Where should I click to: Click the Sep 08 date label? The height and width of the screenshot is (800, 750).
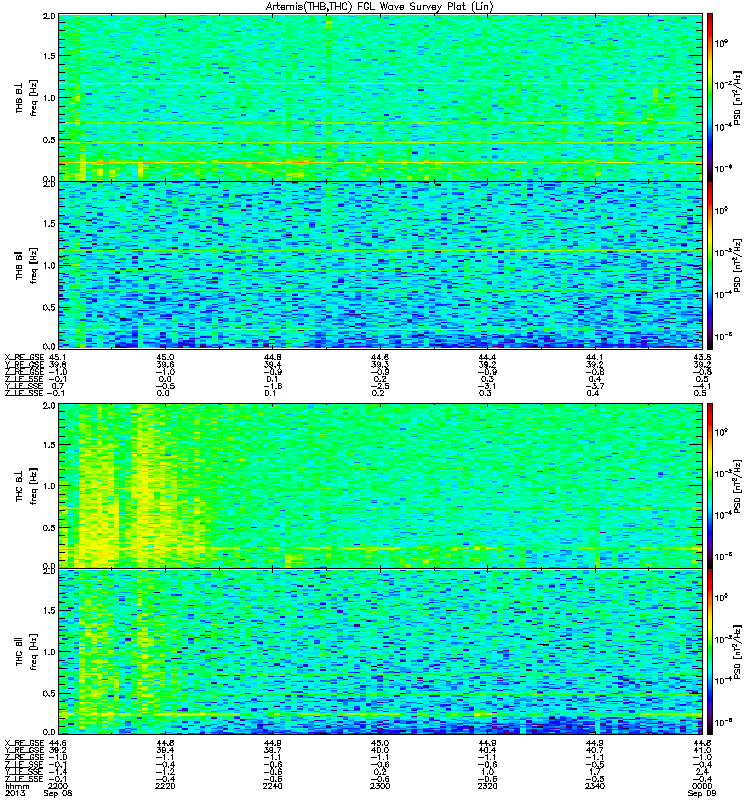coord(58,793)
